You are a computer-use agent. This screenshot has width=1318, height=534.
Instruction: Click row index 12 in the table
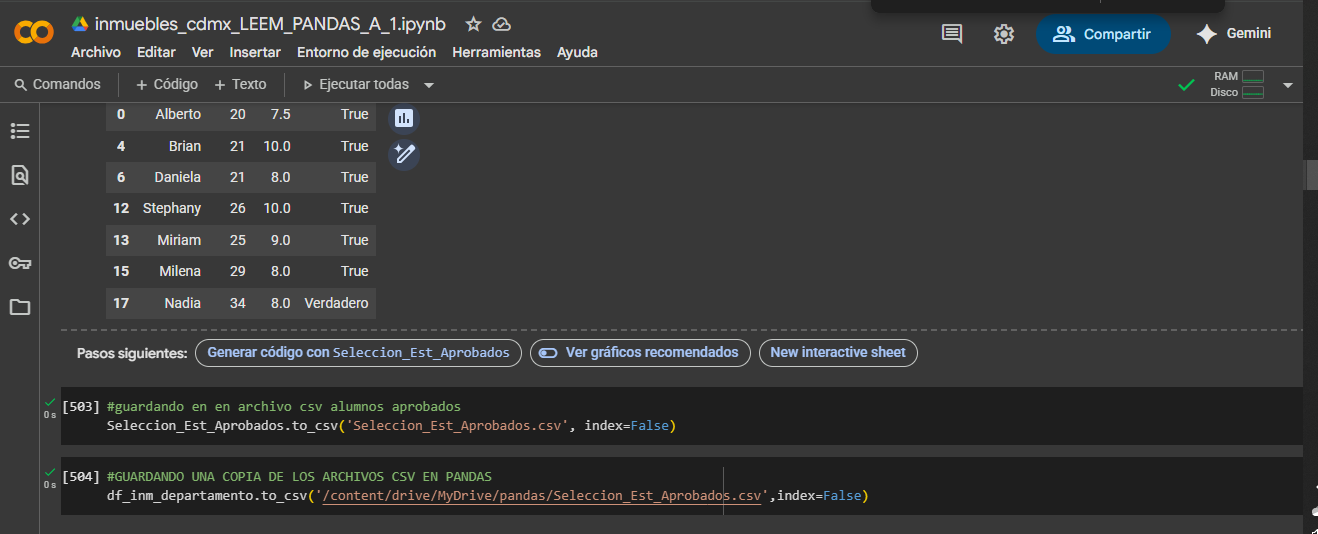121,208
